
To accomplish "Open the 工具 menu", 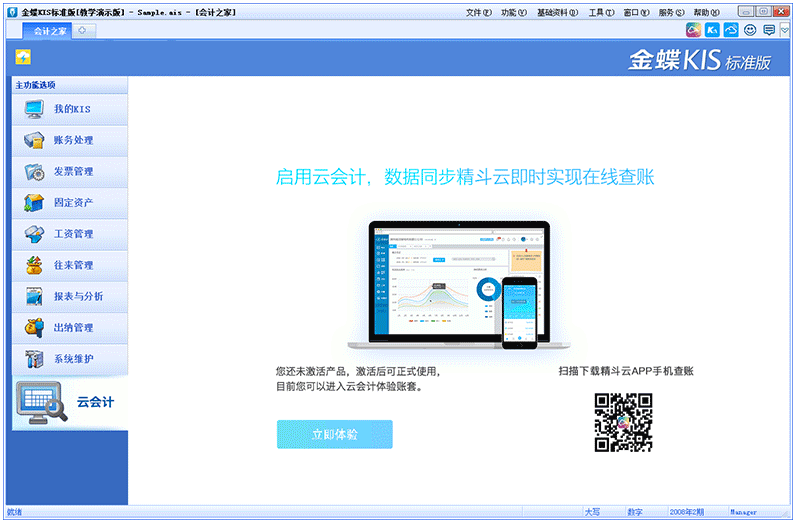I will 601,12.
